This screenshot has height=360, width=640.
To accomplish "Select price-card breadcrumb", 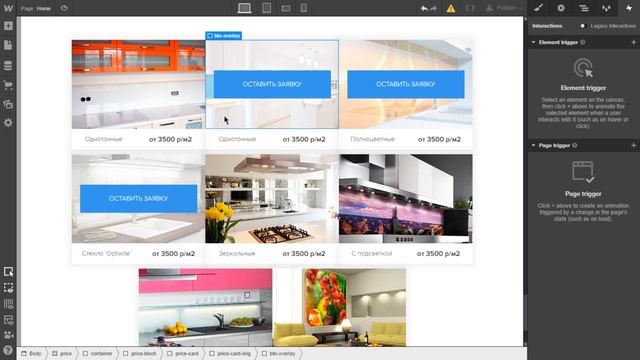I will click(183, 353).
